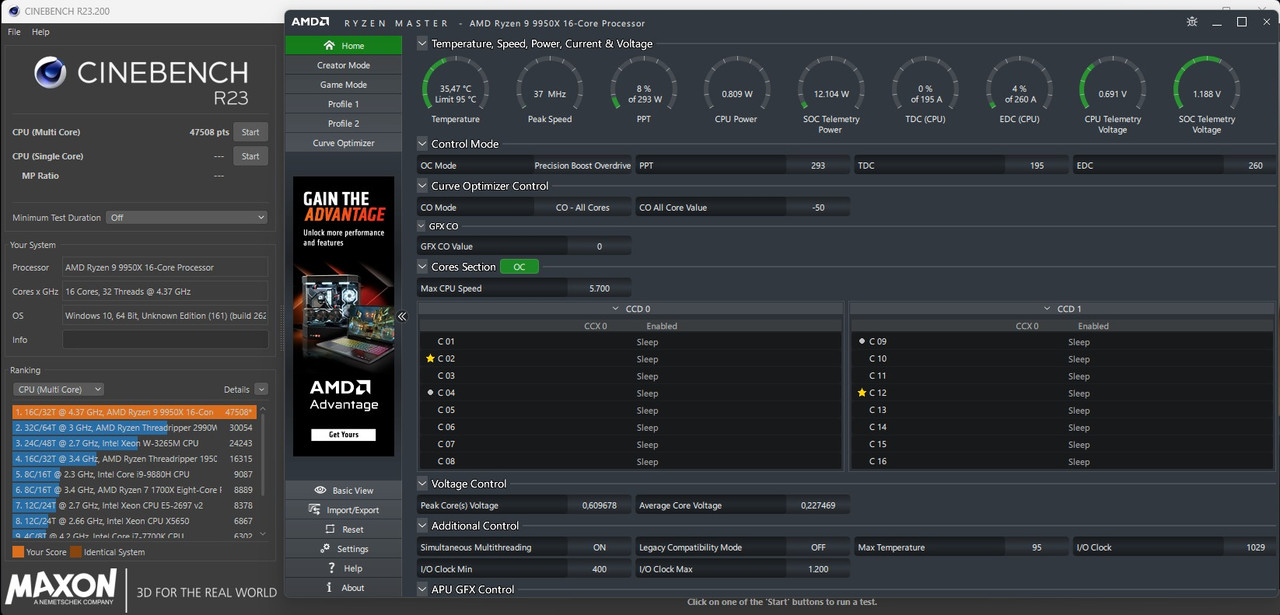
Task: Click the Help question mark icon
Action: (x=331, y=568)
